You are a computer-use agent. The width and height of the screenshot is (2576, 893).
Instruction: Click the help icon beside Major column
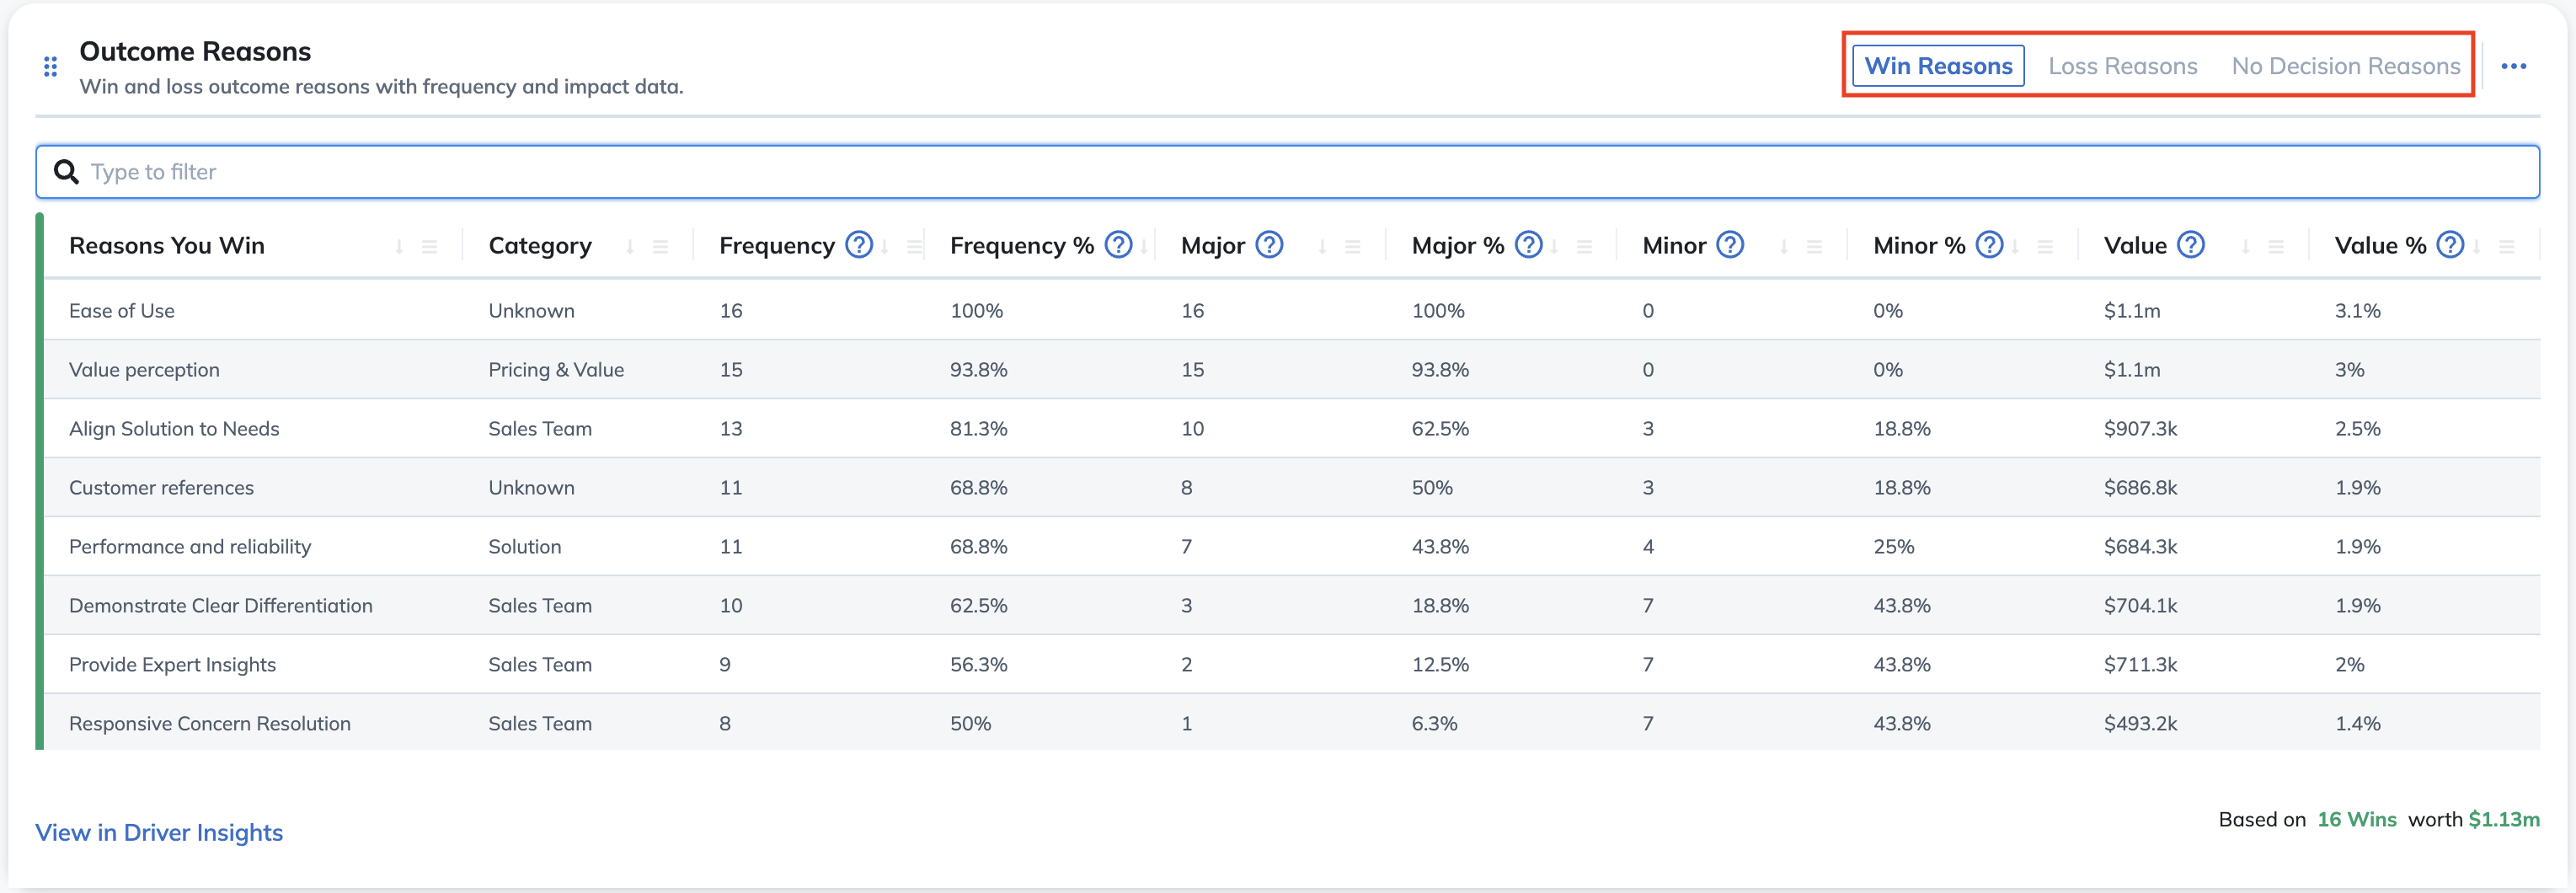point(1269,245)
